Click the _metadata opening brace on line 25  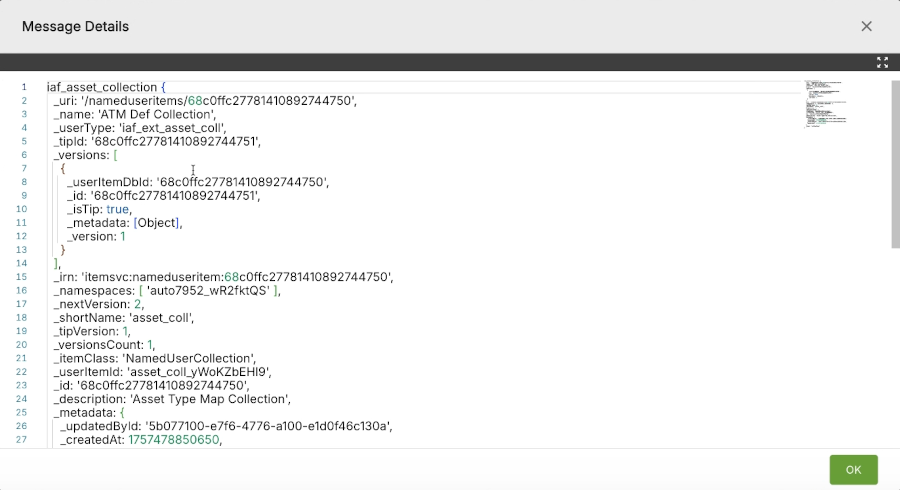tap(121, 412)
